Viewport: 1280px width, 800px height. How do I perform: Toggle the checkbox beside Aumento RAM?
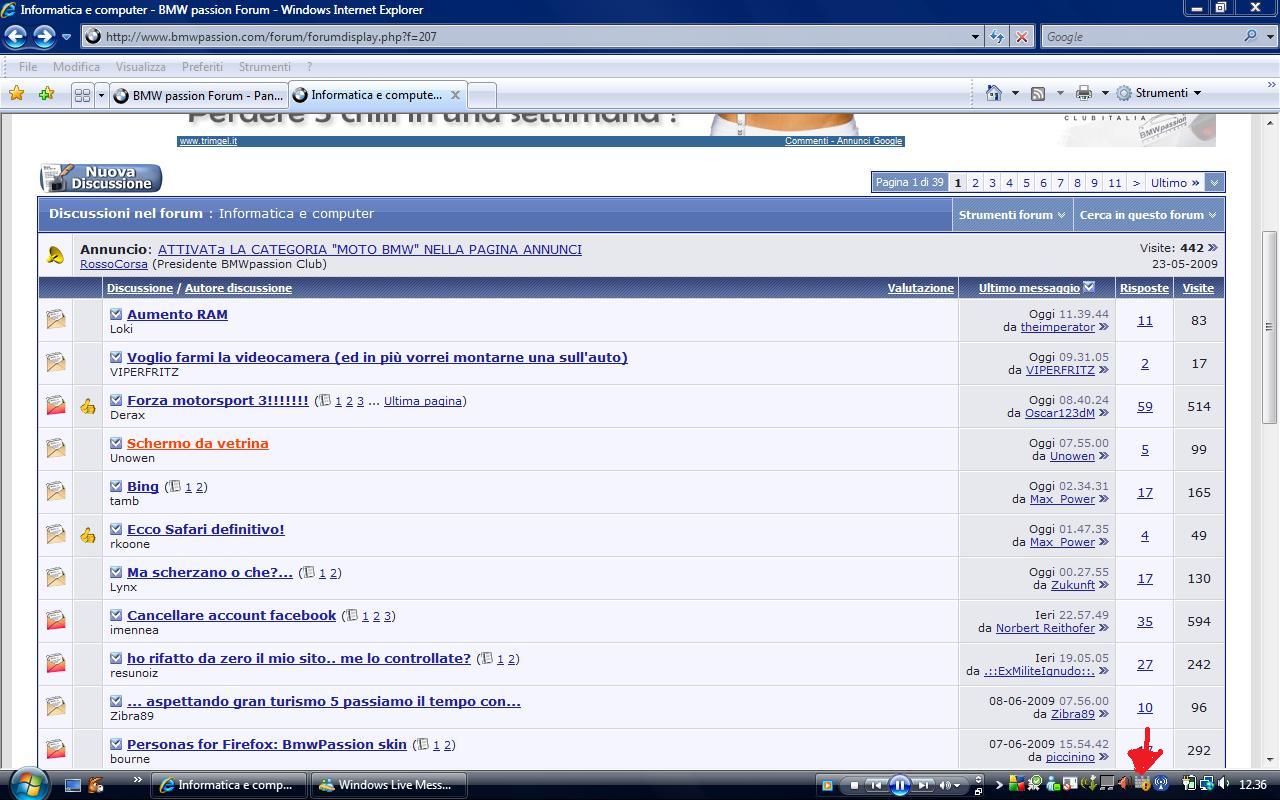(116, 314)
